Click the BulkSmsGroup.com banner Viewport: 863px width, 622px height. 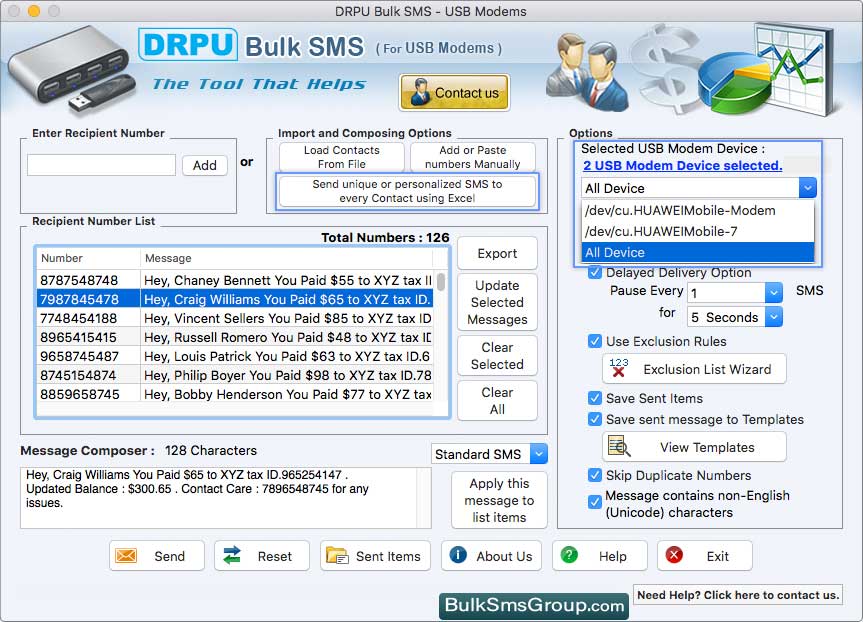pyautogui.click(x=534, y=605)
